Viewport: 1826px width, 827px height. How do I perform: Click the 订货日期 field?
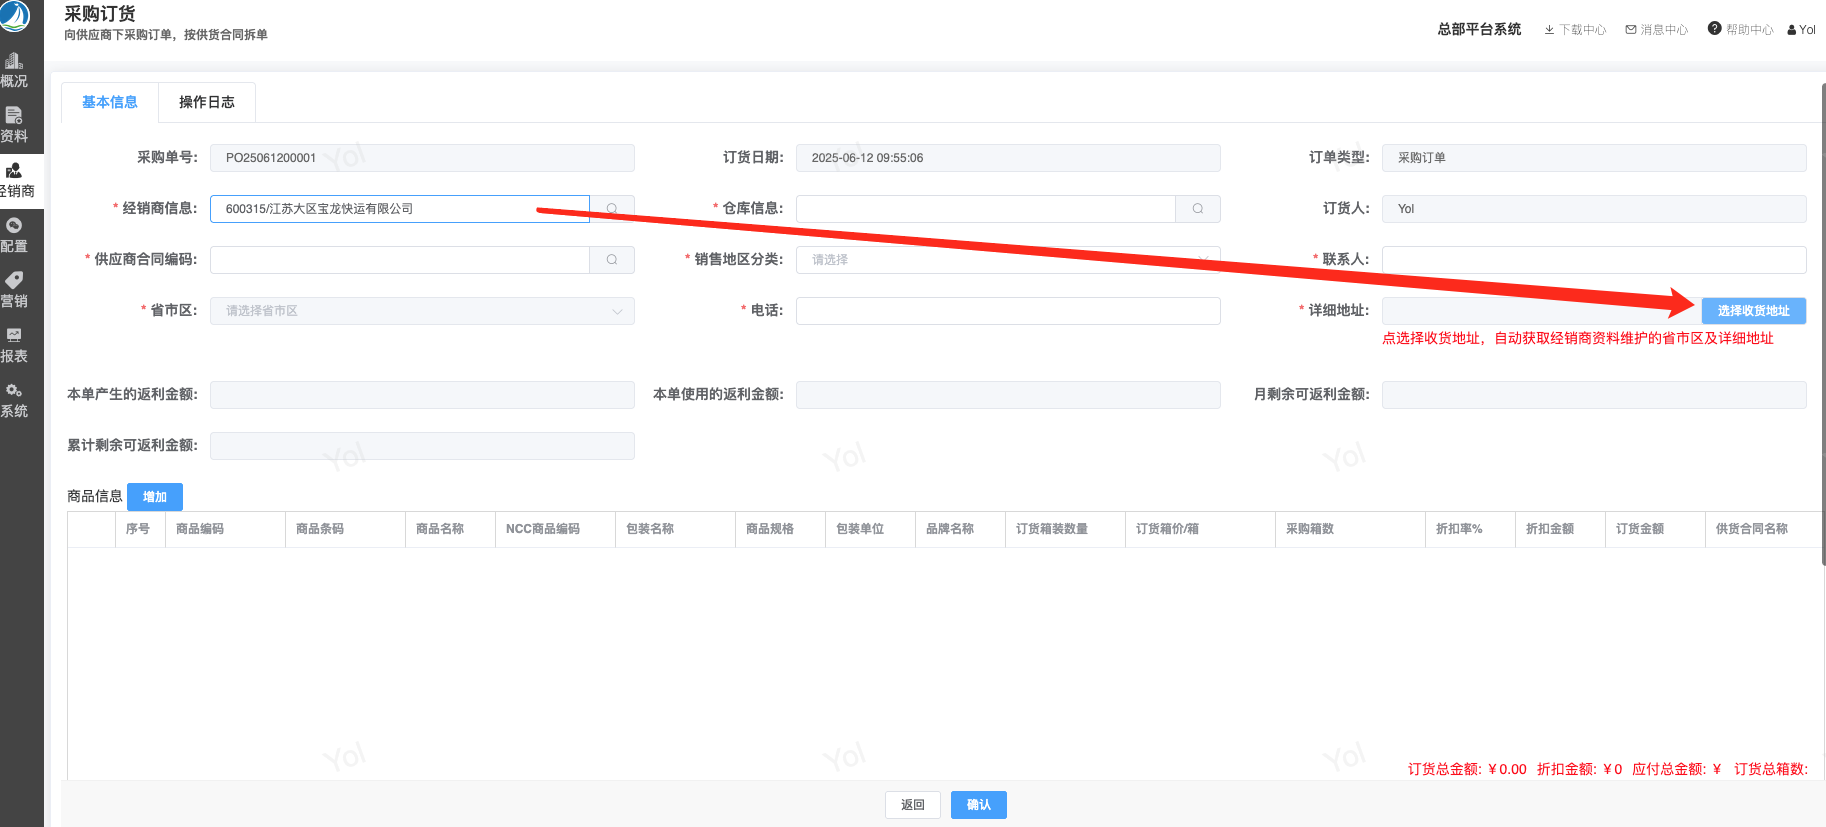click(1008, 158)
